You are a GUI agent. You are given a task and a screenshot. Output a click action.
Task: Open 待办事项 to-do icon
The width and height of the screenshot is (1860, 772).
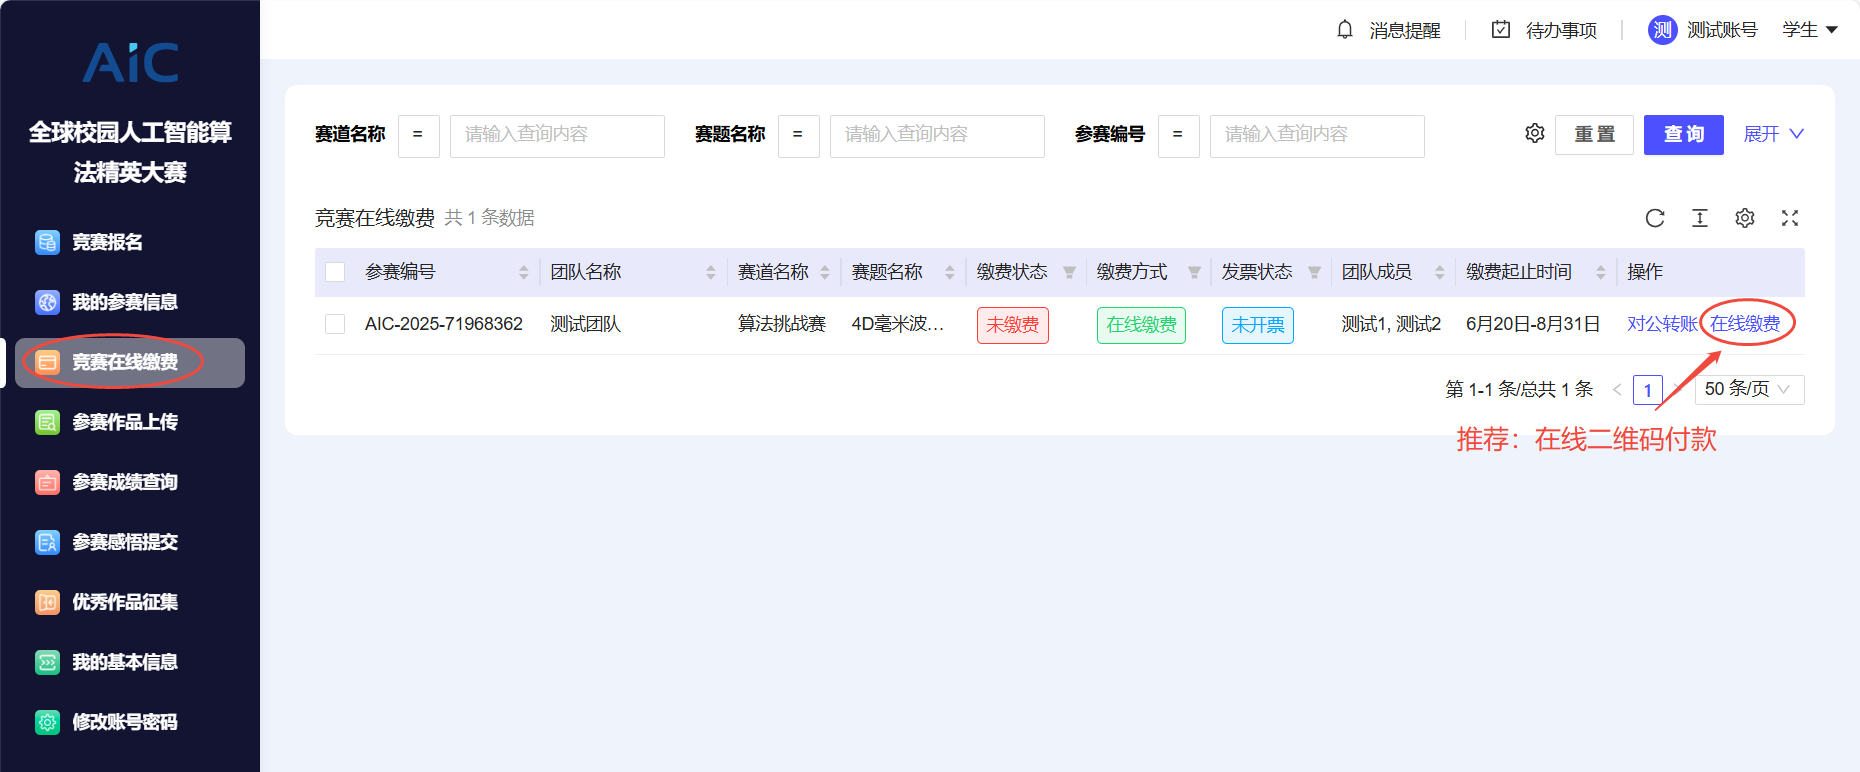click(1501, 30)
